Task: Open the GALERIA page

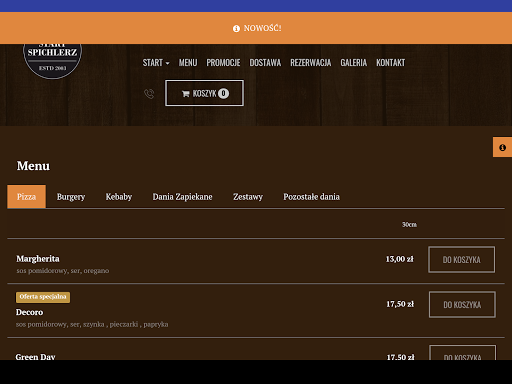Action: (x=354, y=63)
